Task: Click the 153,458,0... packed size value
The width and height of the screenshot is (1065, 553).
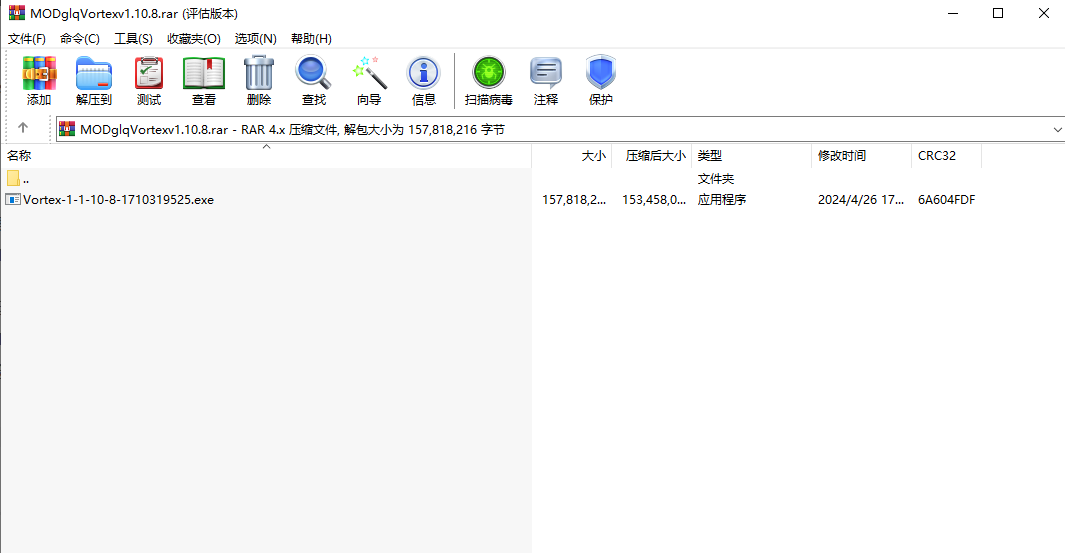Action: (x=653, y=200)
